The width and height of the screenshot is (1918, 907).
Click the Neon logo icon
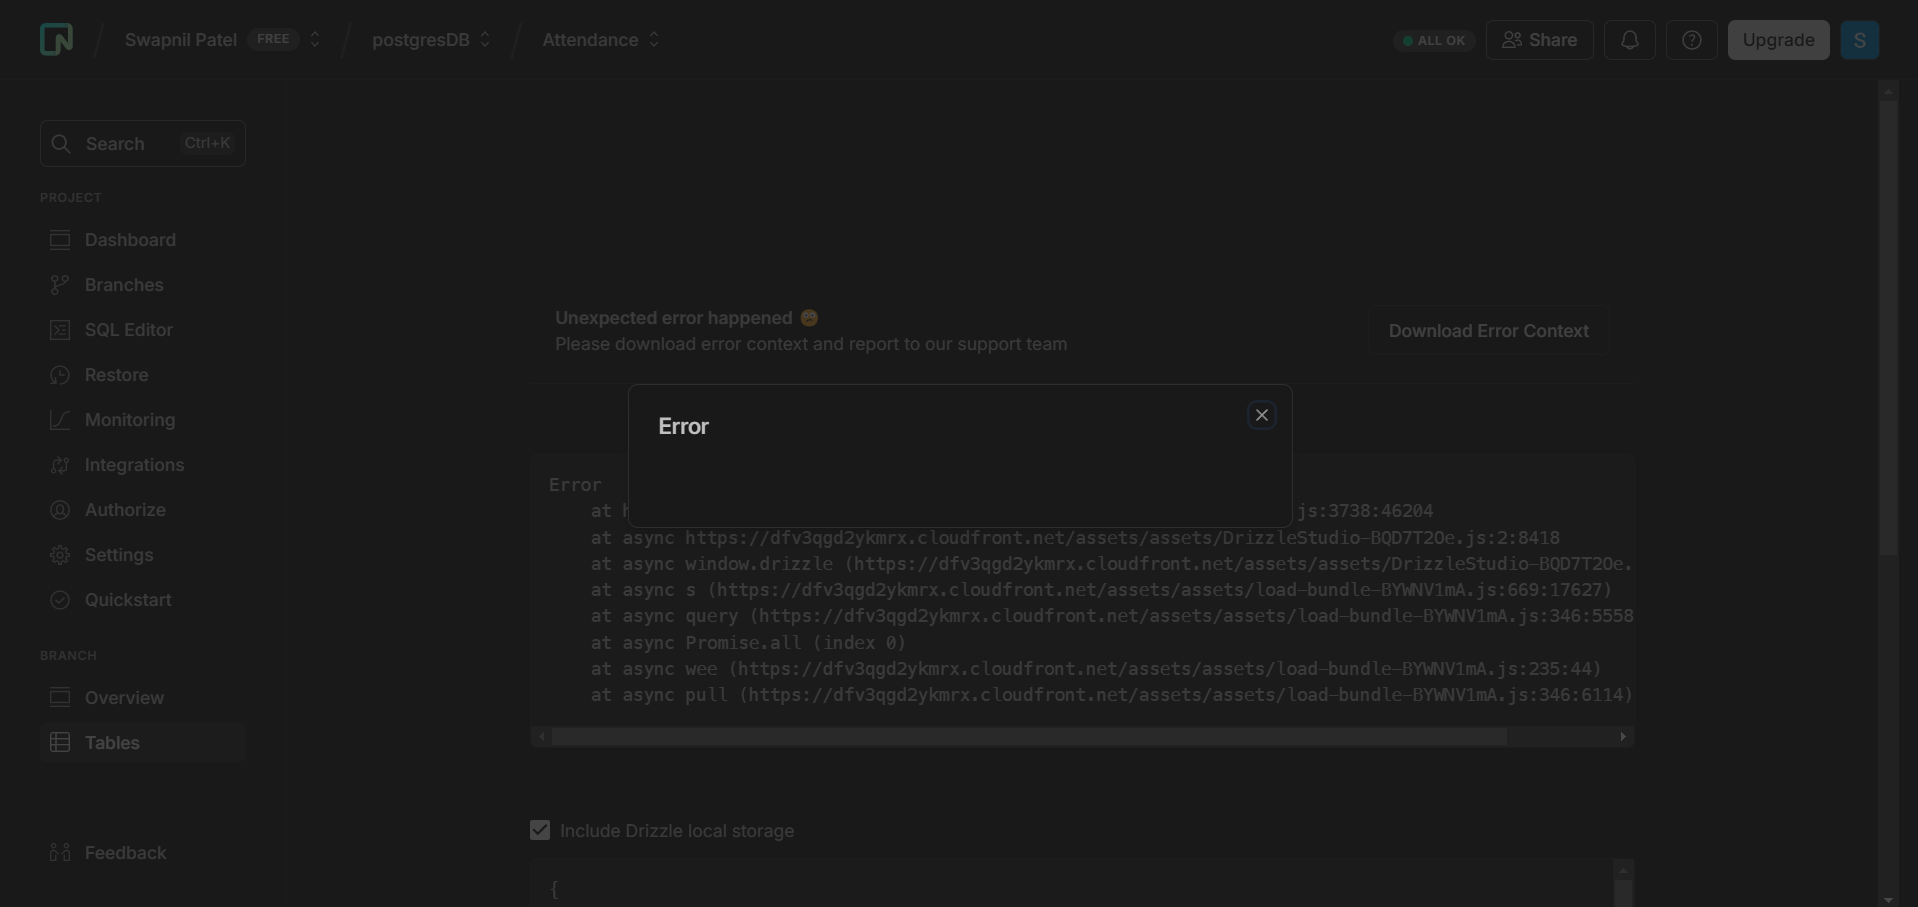(x=56, y=40)
